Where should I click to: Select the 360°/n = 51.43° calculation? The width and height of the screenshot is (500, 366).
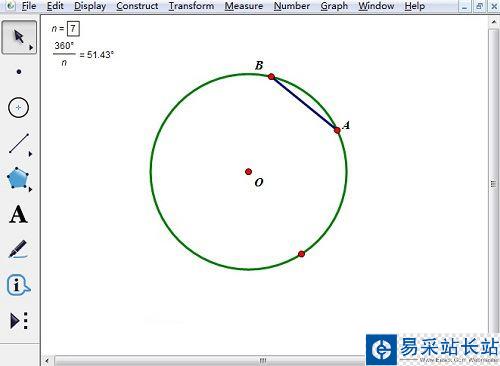pos(83,54)
